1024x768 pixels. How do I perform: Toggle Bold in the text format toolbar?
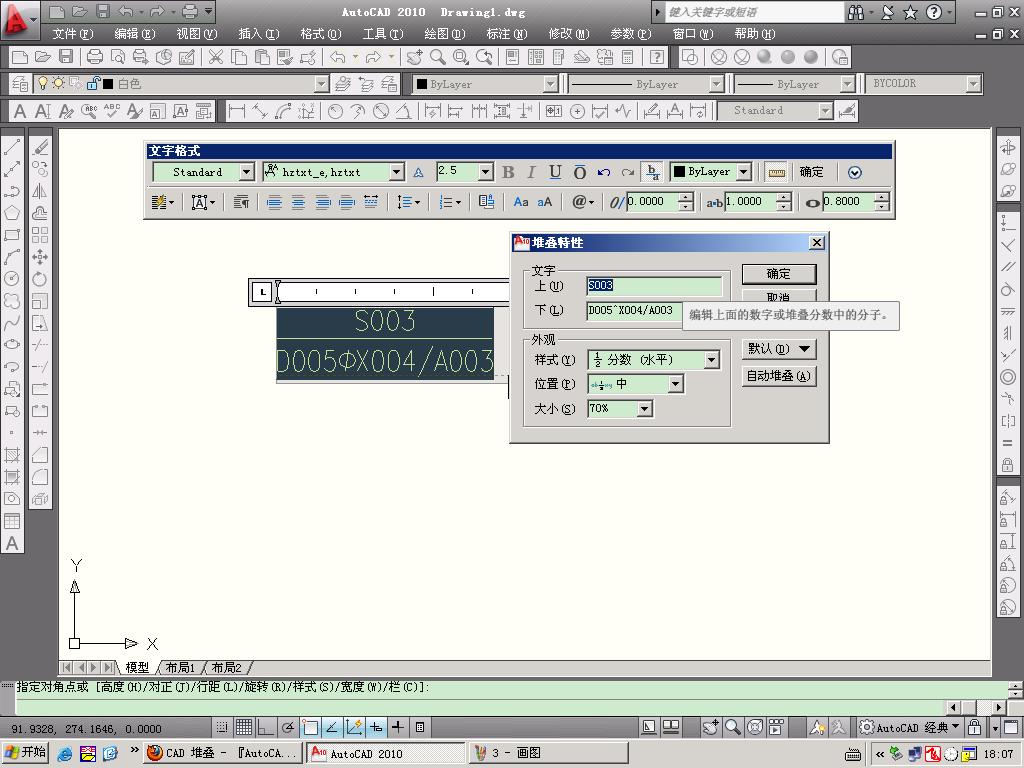click(x=508, y=172)
